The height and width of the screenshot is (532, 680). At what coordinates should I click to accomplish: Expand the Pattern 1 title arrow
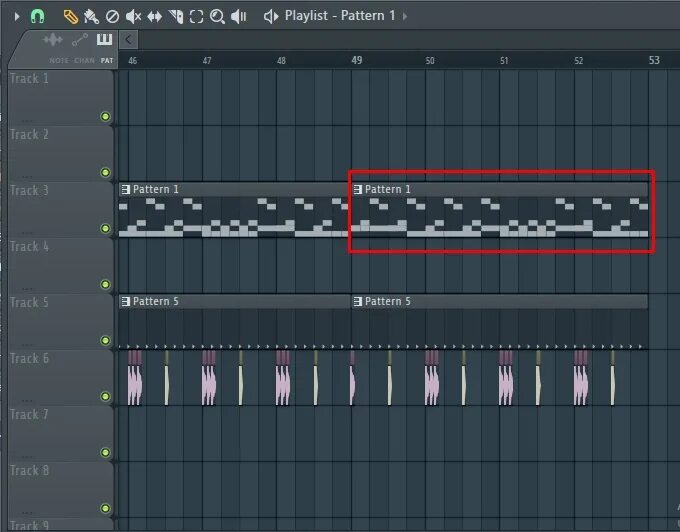click(405, 16)
